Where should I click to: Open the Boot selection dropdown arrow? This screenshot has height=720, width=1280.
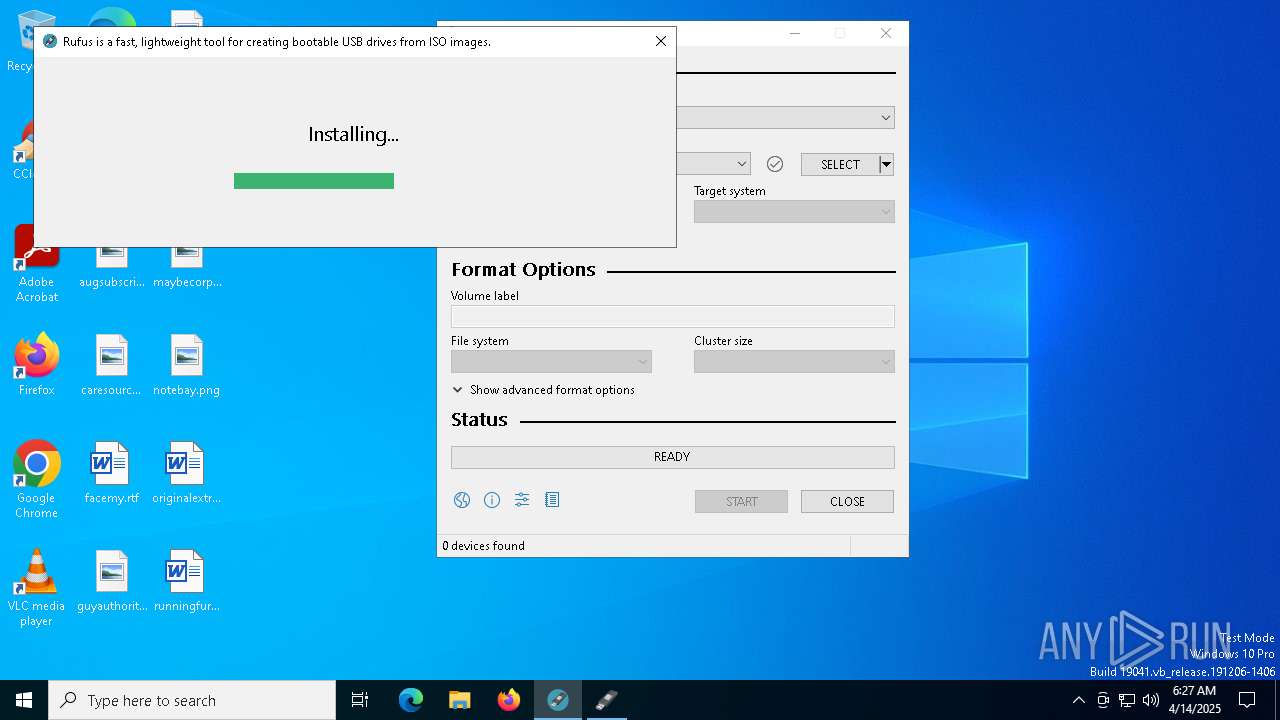742,164
